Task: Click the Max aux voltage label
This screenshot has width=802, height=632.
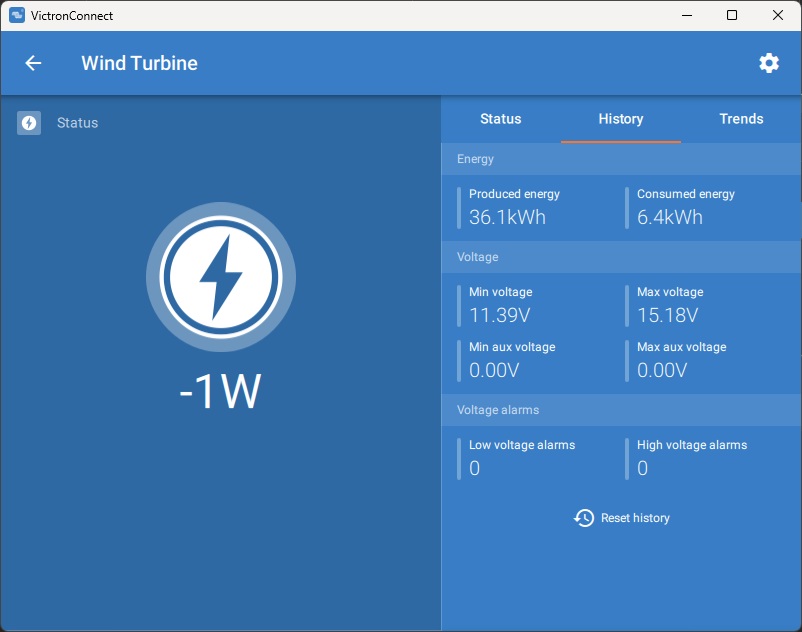Action: tap(681, 347)
